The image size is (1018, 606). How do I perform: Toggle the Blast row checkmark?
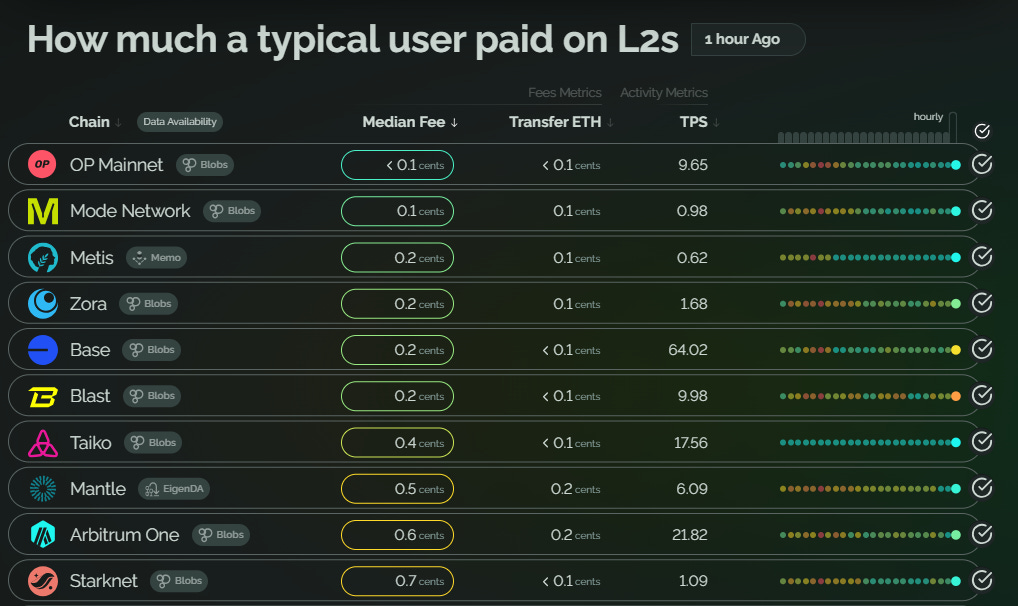pyautogui.click(x=982, y=396)
